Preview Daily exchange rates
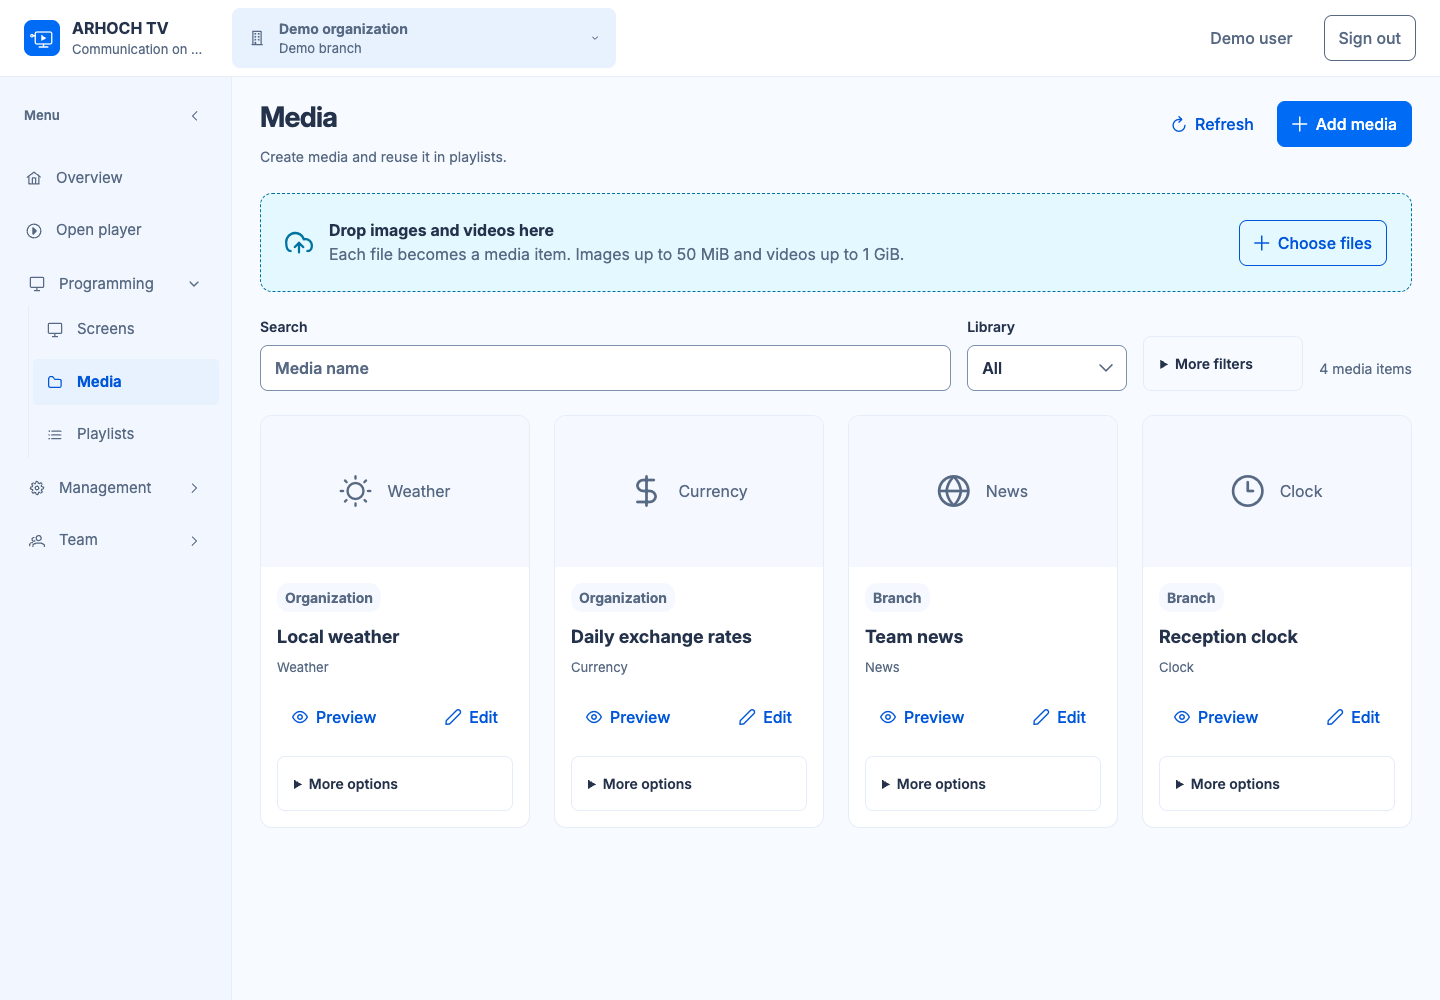The image size is (1440, 1000). coord(628,717)
